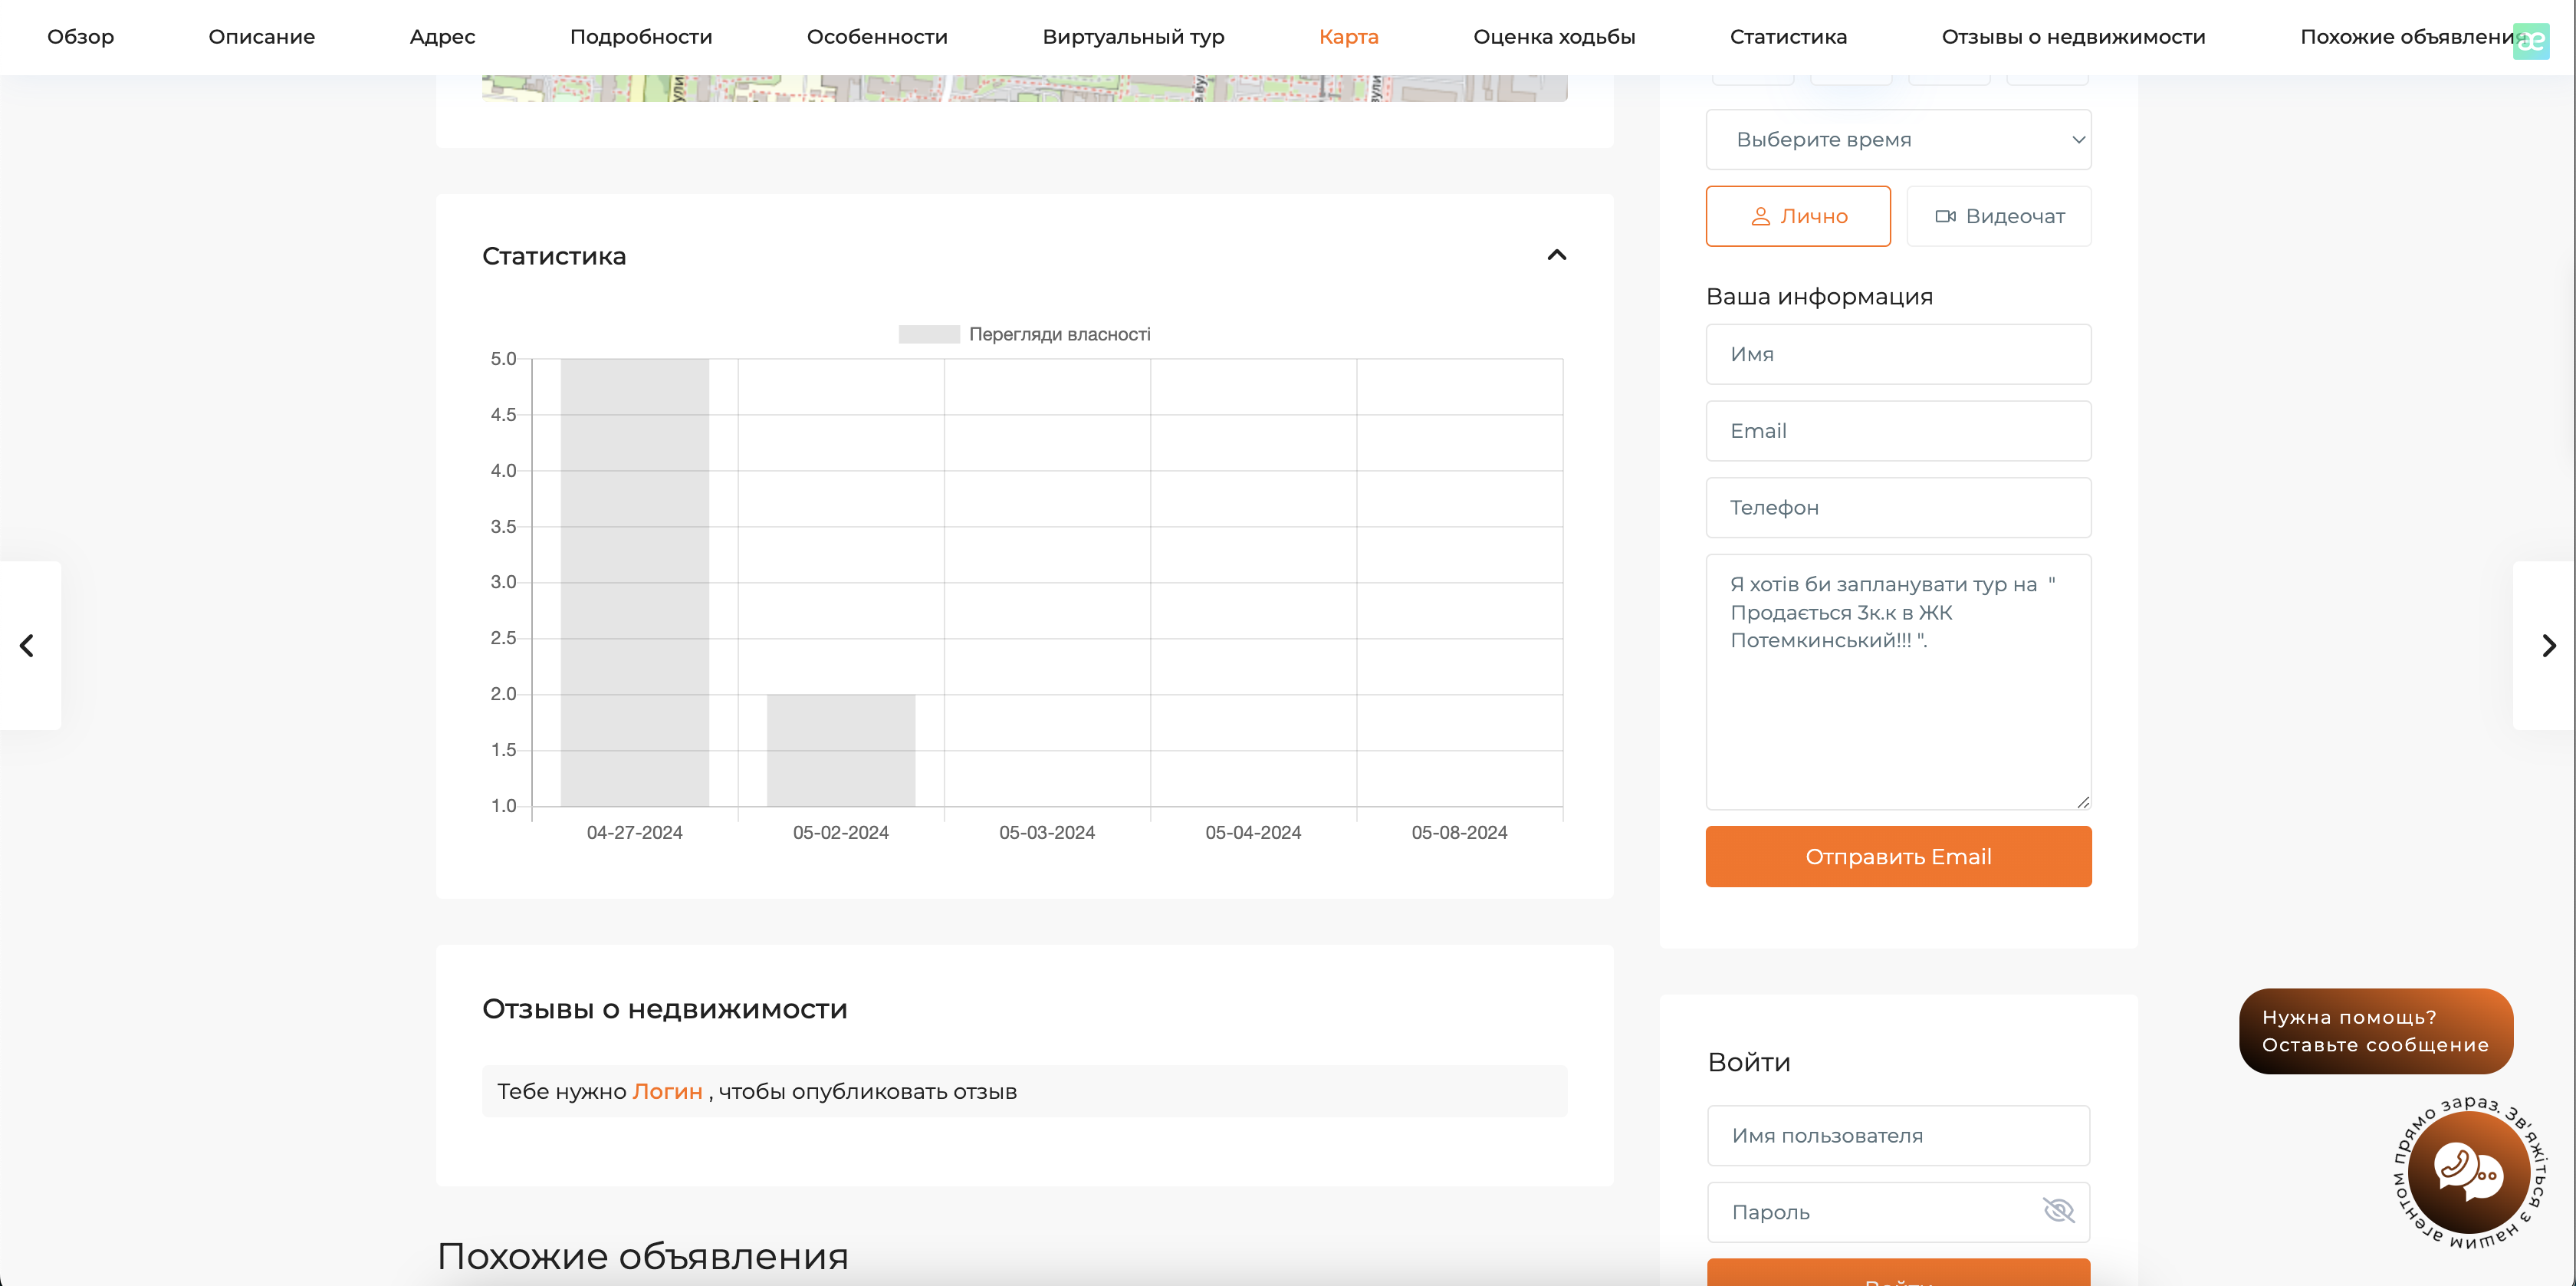This screenshot has height=1286, width=2576.
Task: Go to the previous listing with left arrow
Action: 27,645
